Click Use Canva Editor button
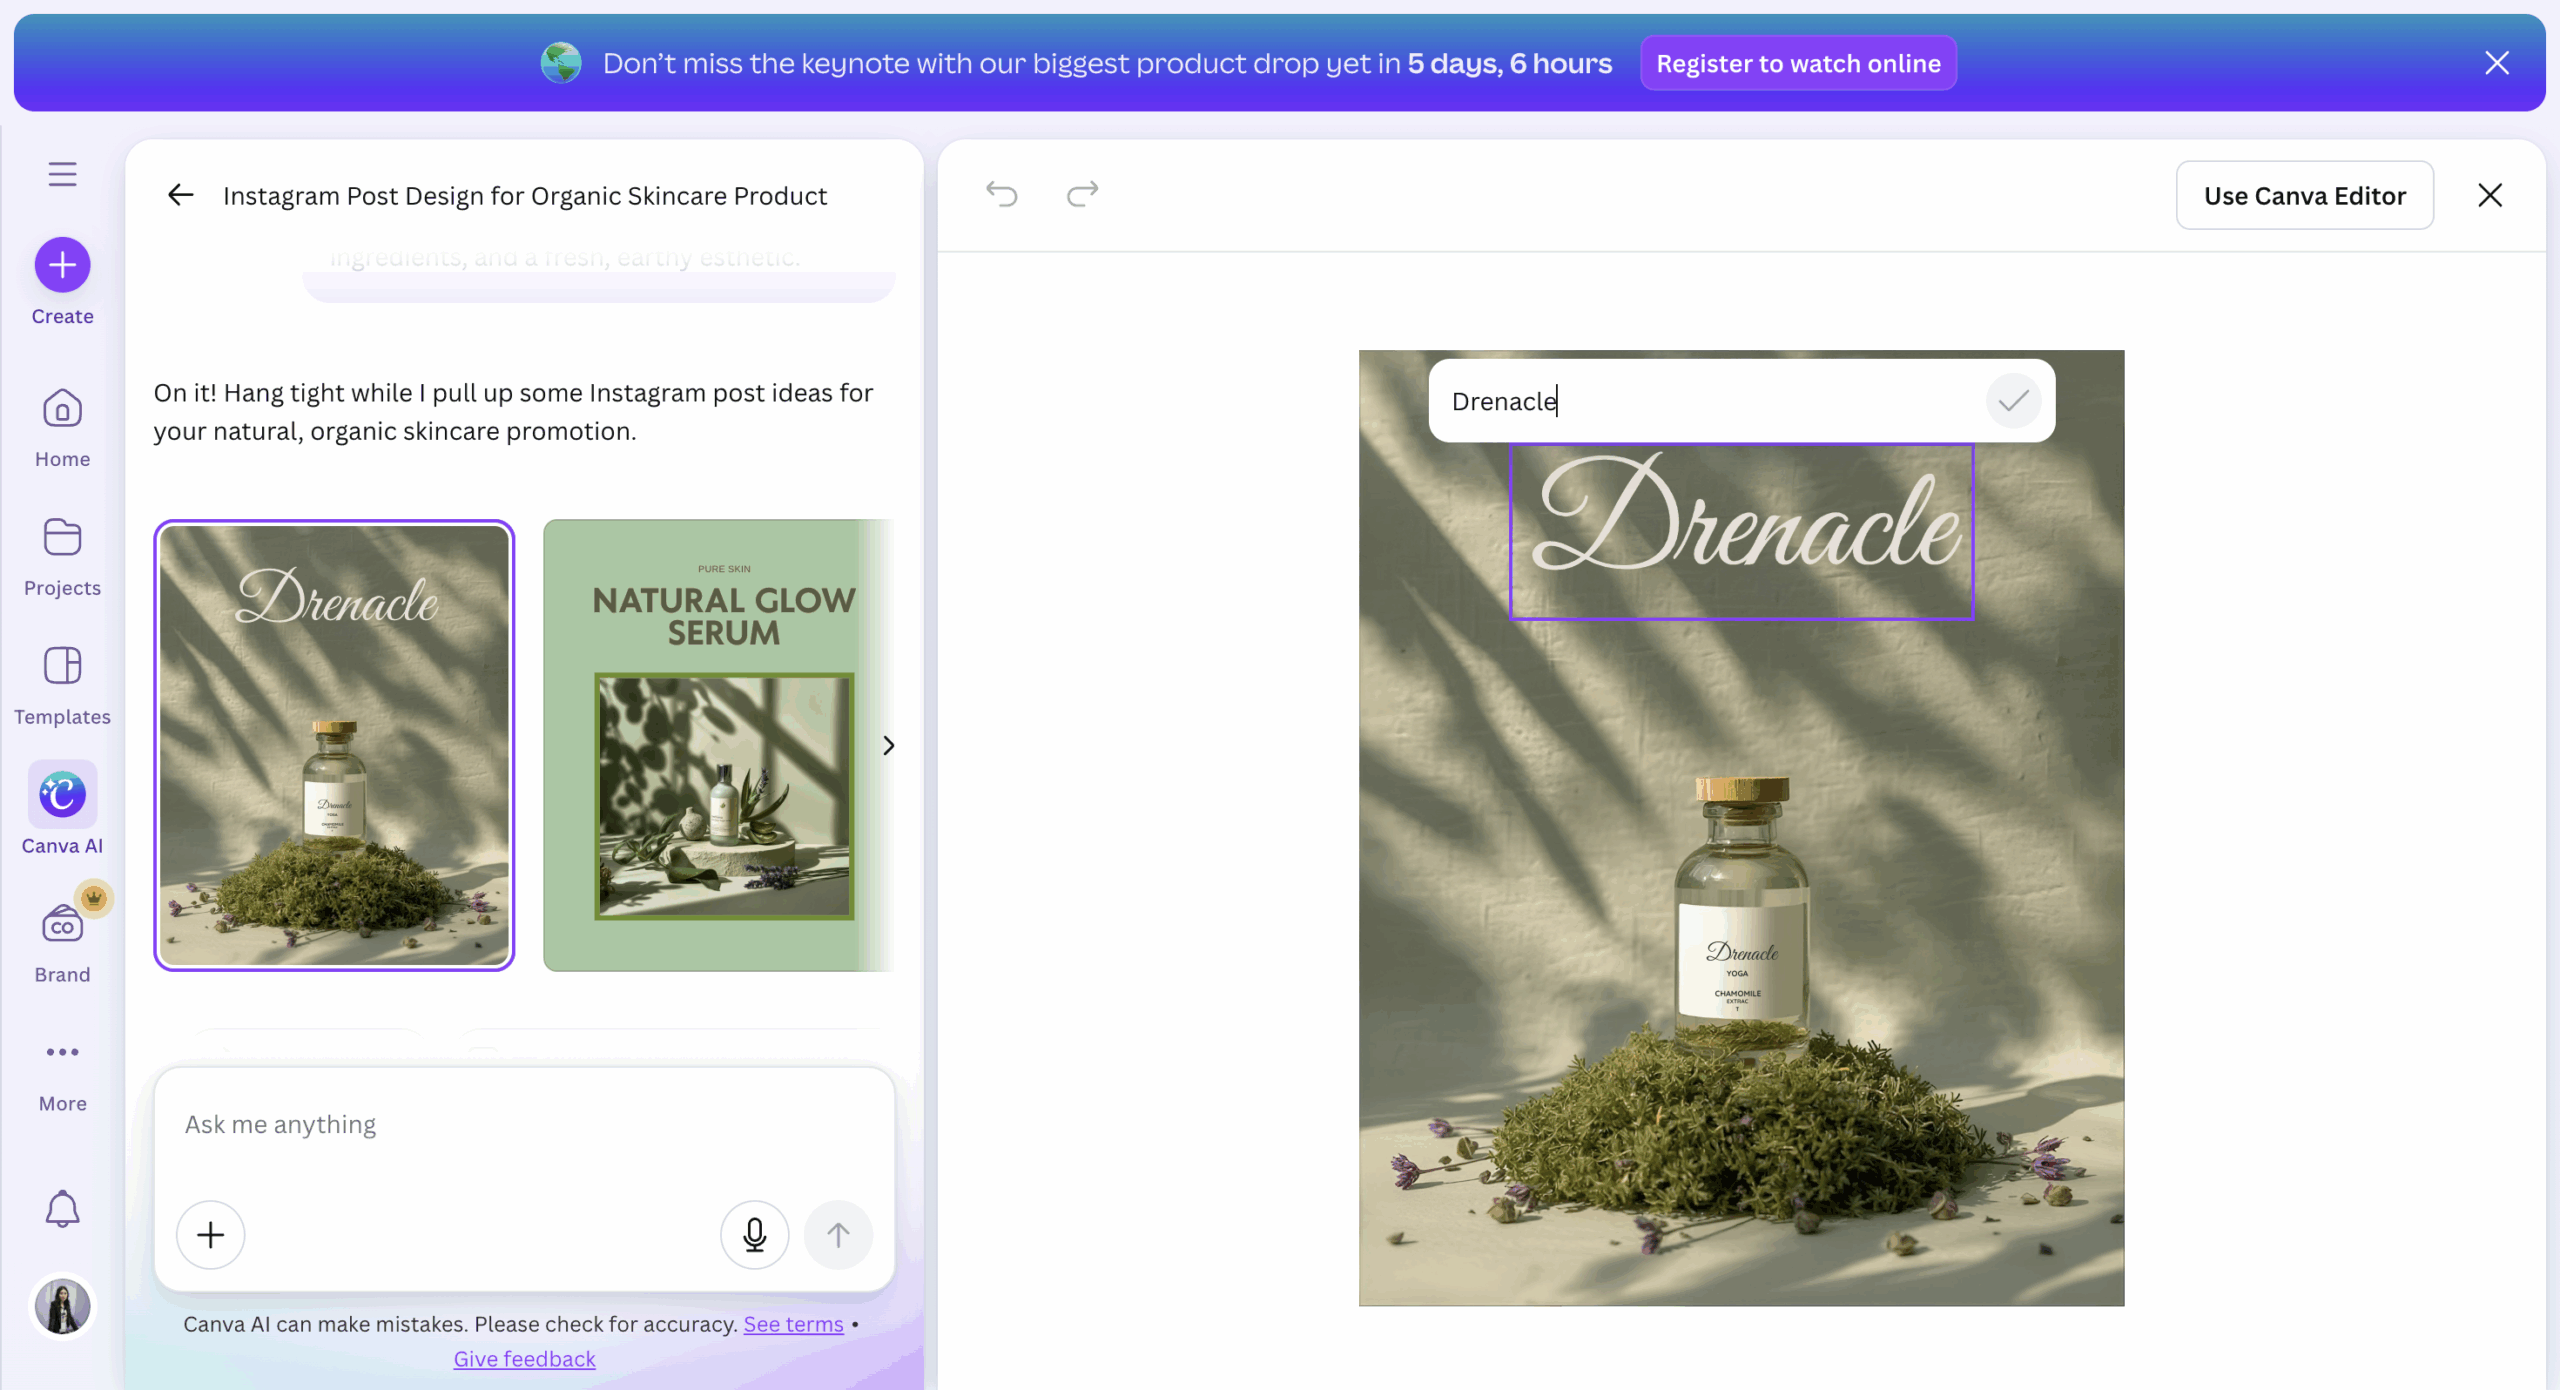This screenshot has height=1390, width=2560. click(x=2304, y=196)
